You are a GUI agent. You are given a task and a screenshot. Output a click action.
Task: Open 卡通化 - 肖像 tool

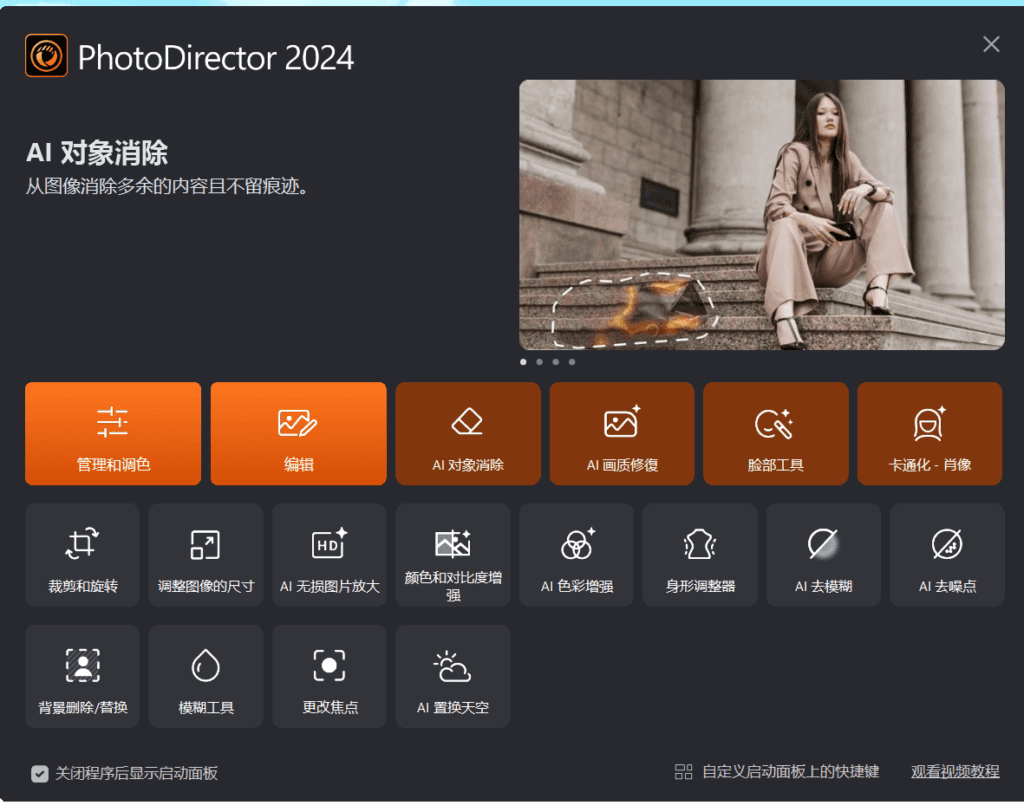point(930,434)
